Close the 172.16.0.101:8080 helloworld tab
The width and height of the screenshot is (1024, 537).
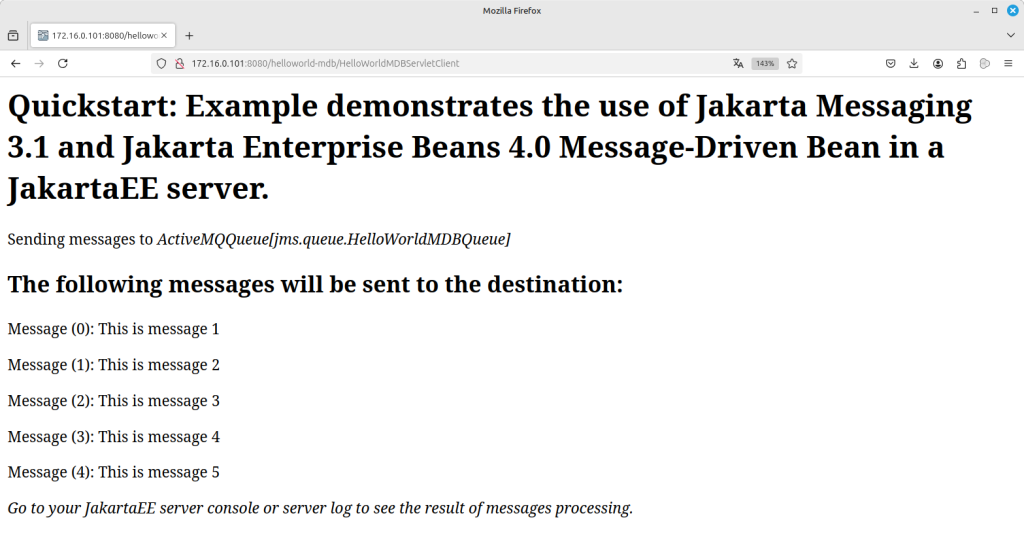click(164, 35)
